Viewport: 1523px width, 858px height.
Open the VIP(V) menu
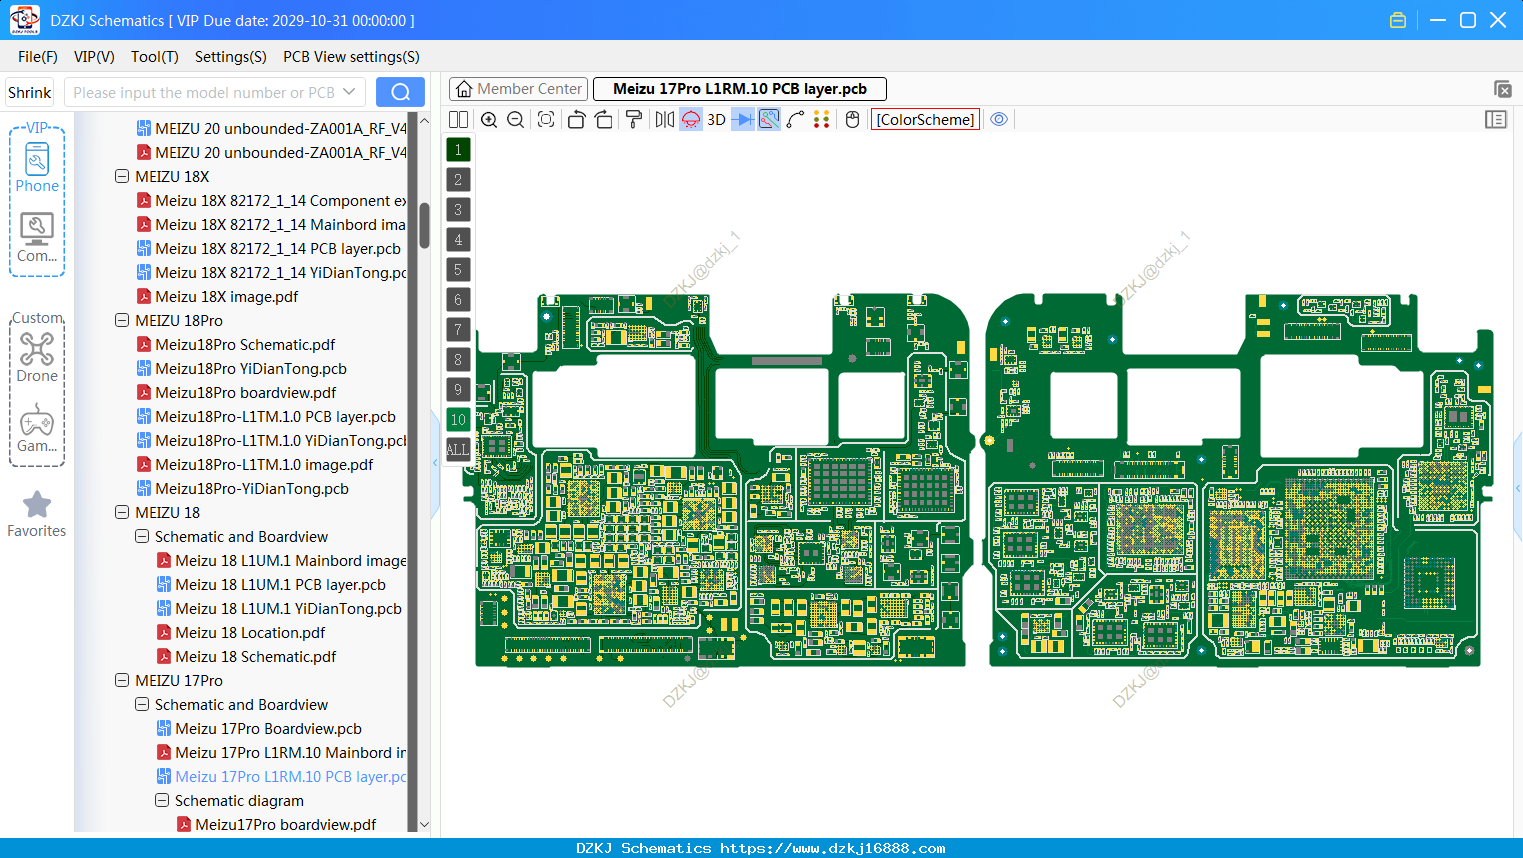pyautogui.click(x=94, y=57)
